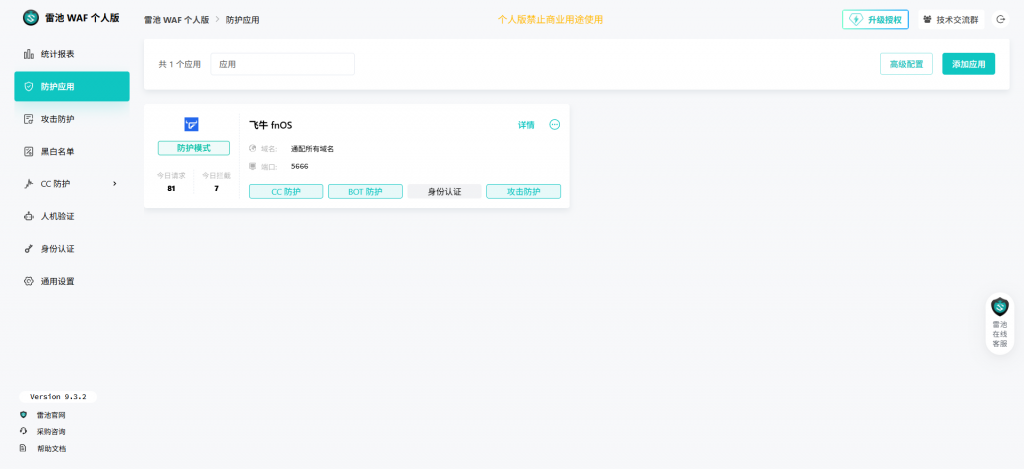This screenshot has width=1024, height=469.
Task: Click the 飞牛 fnOS application logo
Action: [x=192, y=124]
